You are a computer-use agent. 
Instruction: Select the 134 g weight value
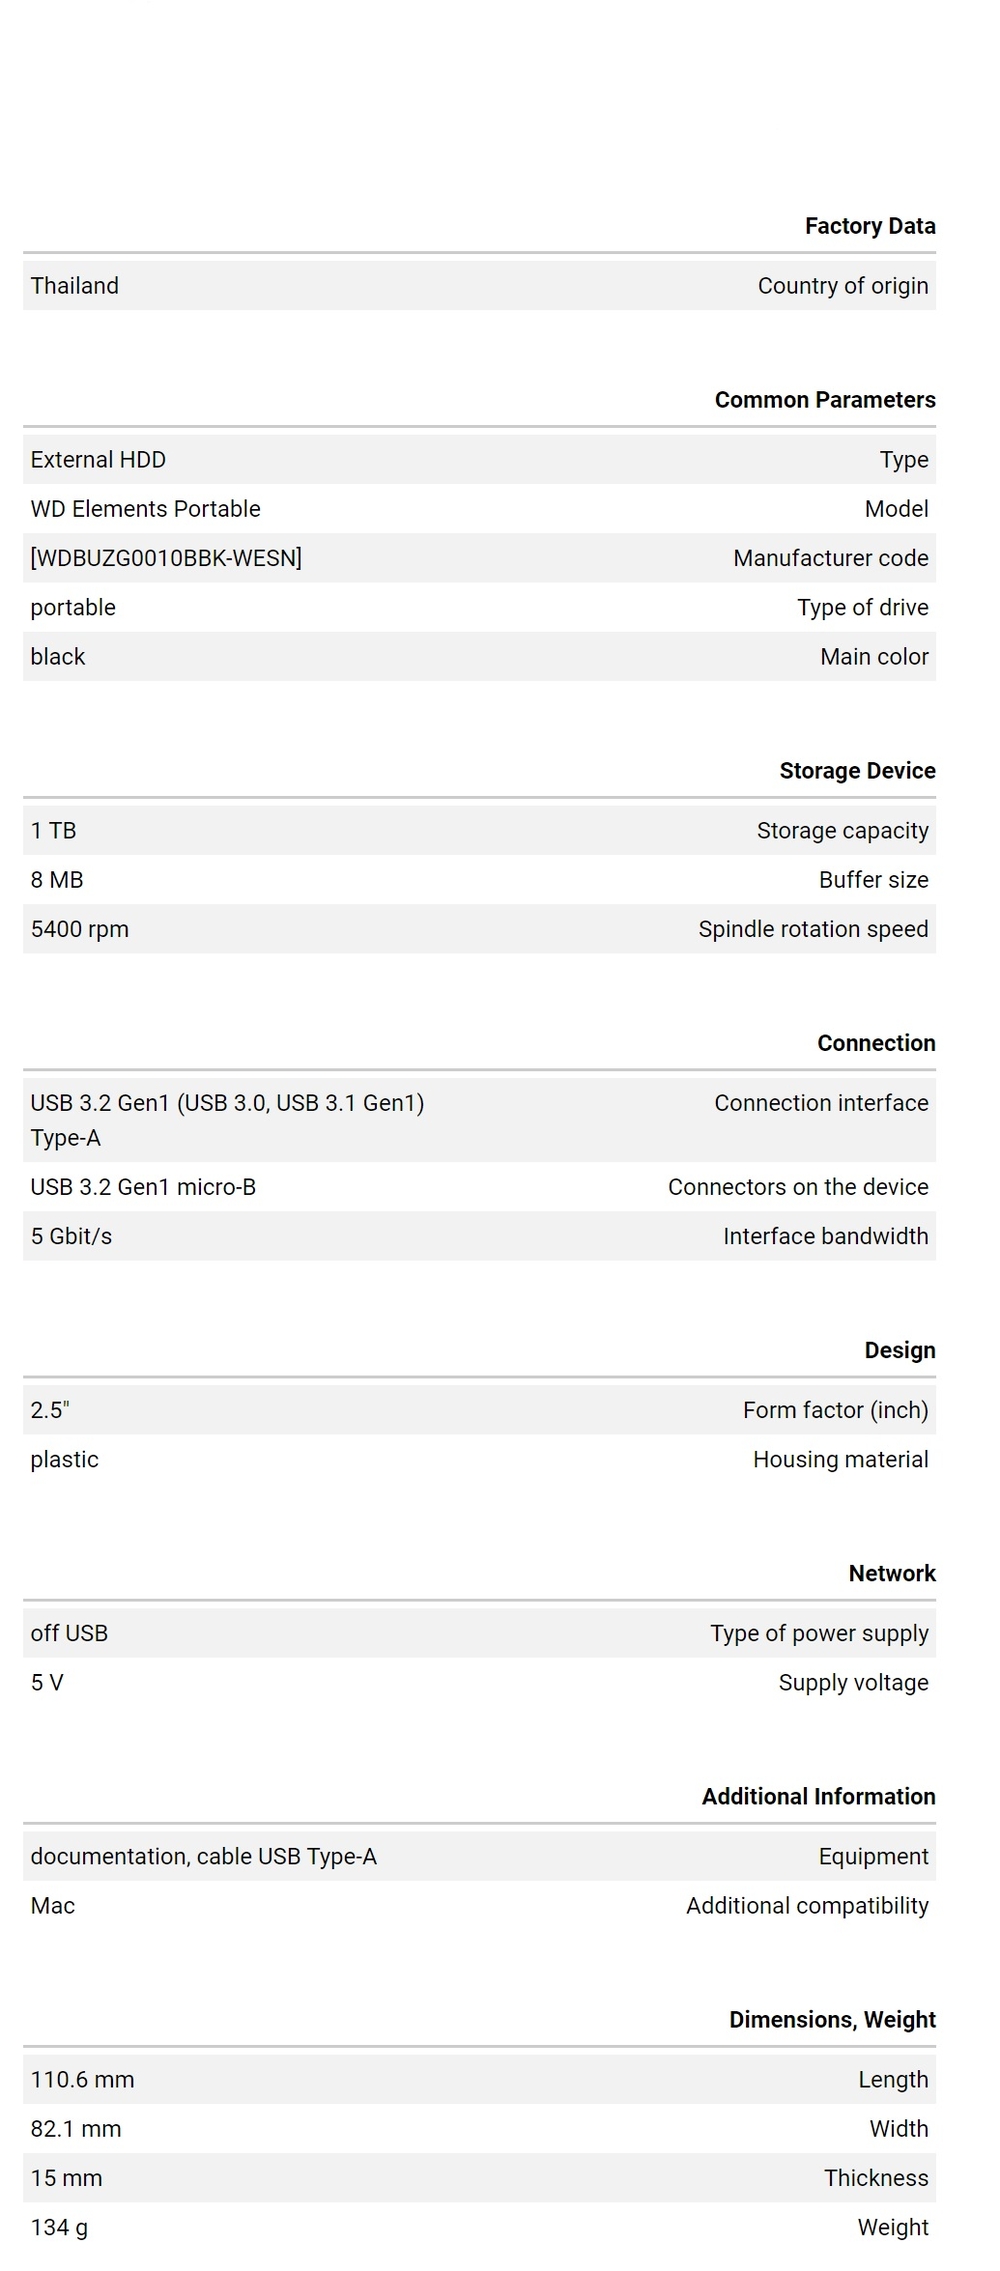tap(59, 2227)
